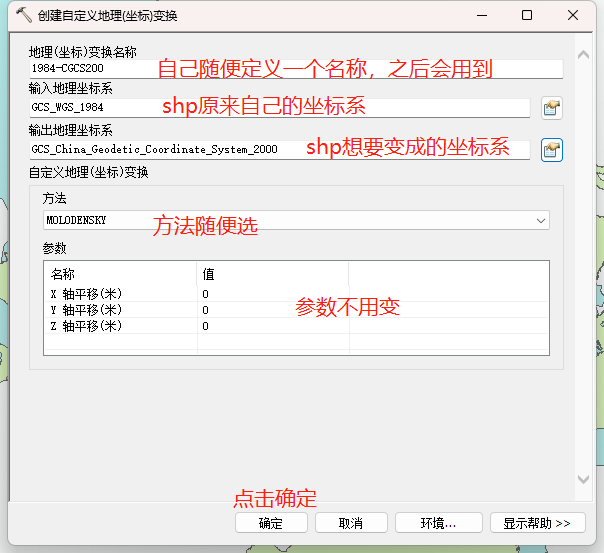Click the Z 轴平移(米) parameter name
The height and width of the screenshot is (553, 604).
[x=87, y=326]
